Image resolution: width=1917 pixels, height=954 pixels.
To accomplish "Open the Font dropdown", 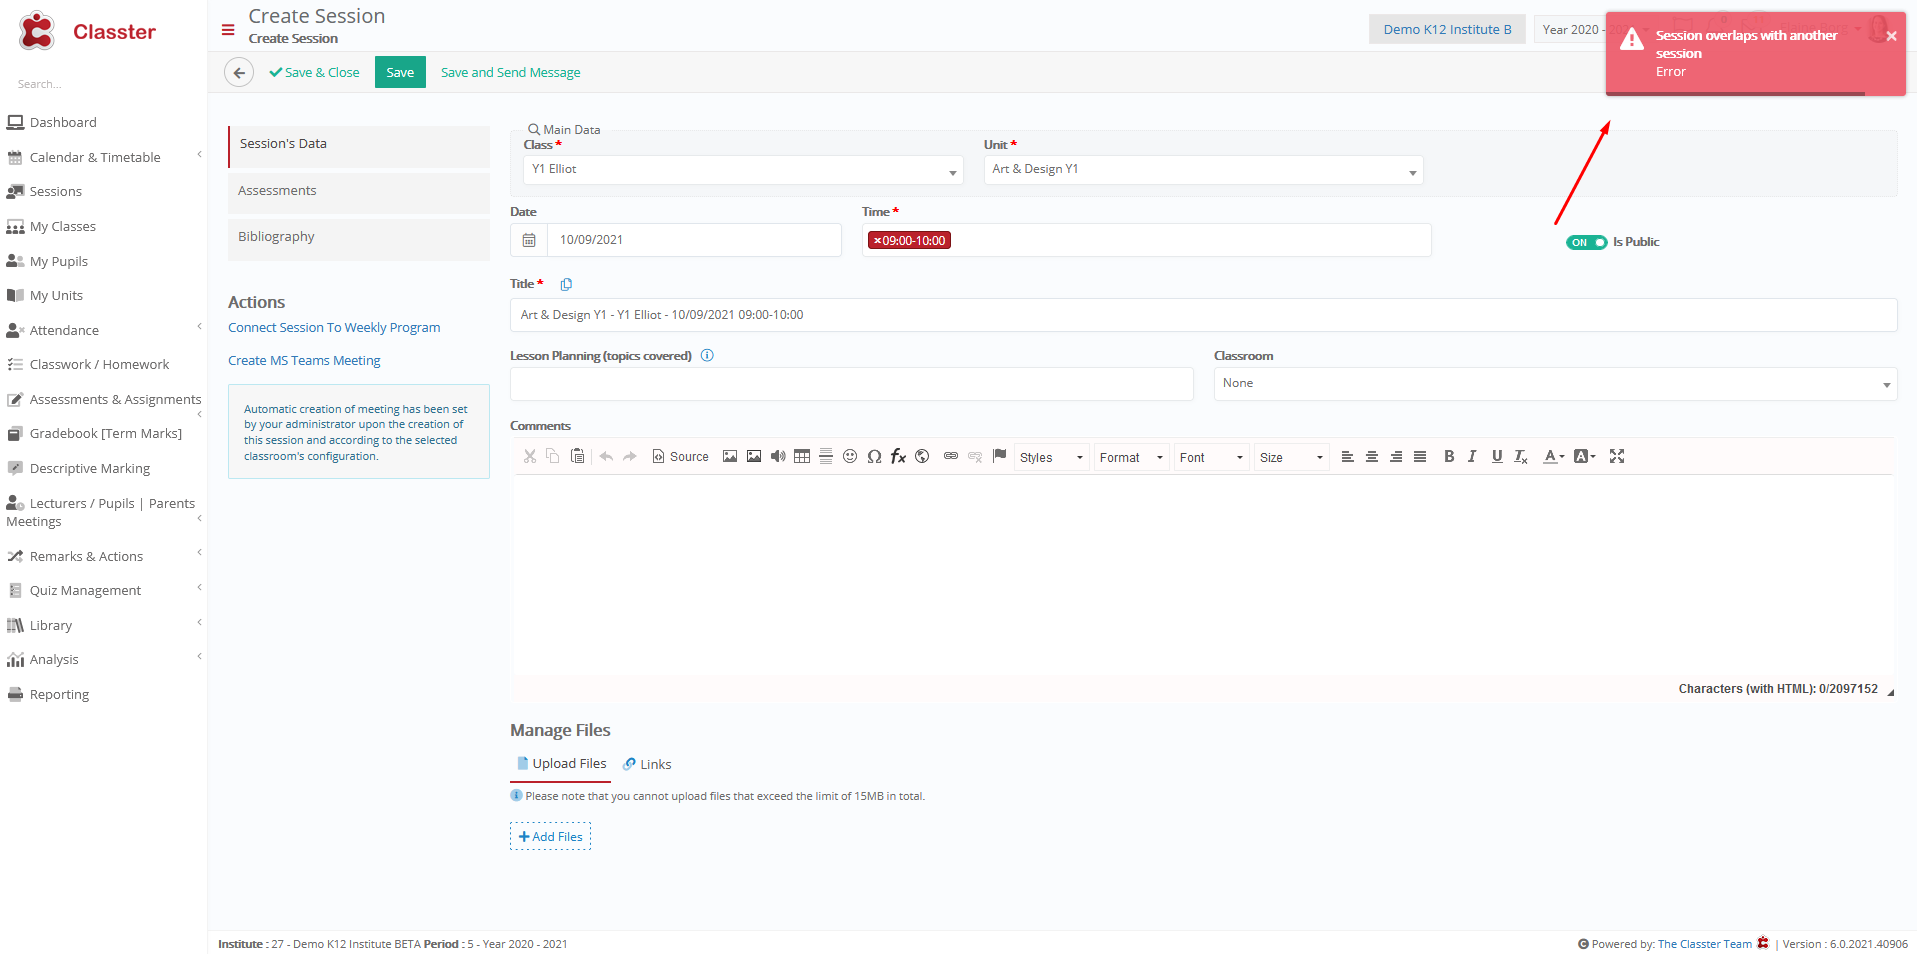I will tap(1211, 457).
